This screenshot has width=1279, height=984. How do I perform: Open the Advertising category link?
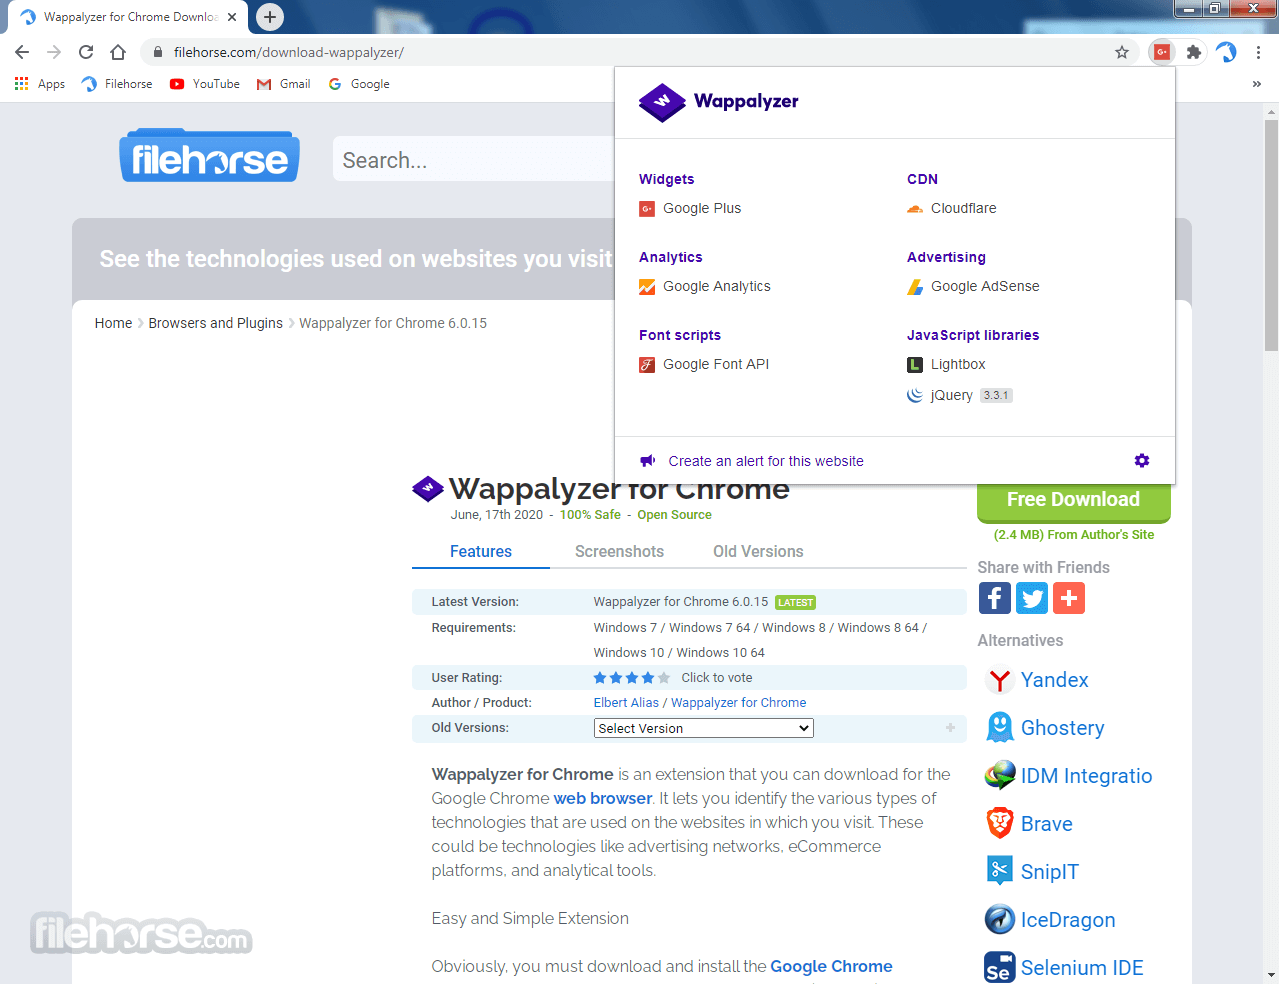click(x=946, y=257)
